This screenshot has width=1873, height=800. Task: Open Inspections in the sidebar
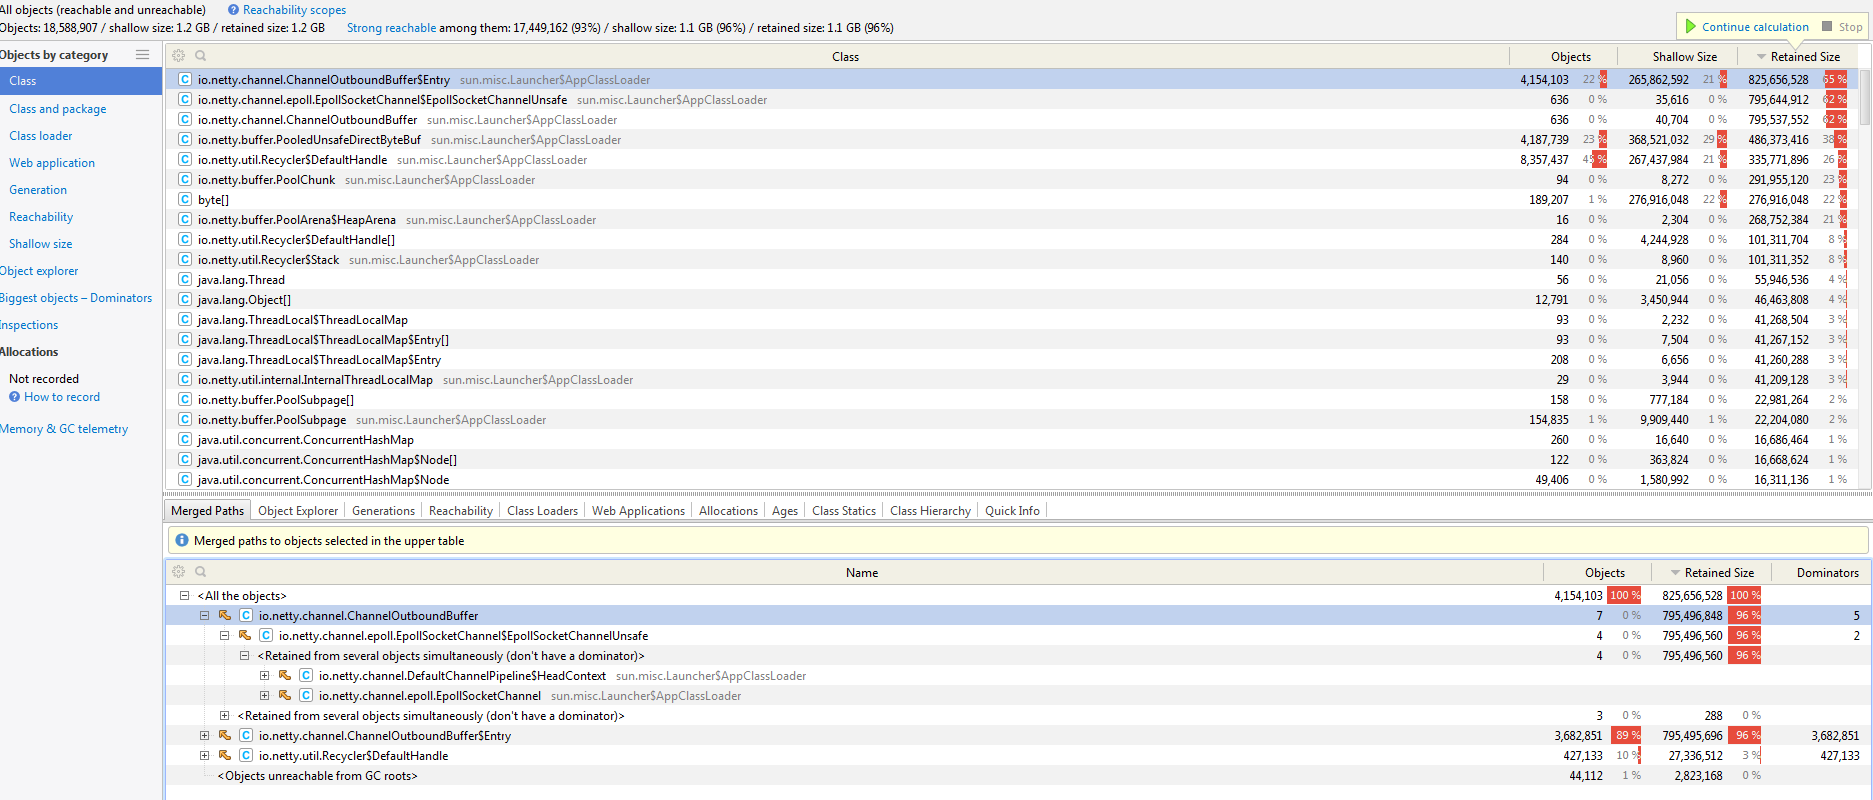pos(29,325)
